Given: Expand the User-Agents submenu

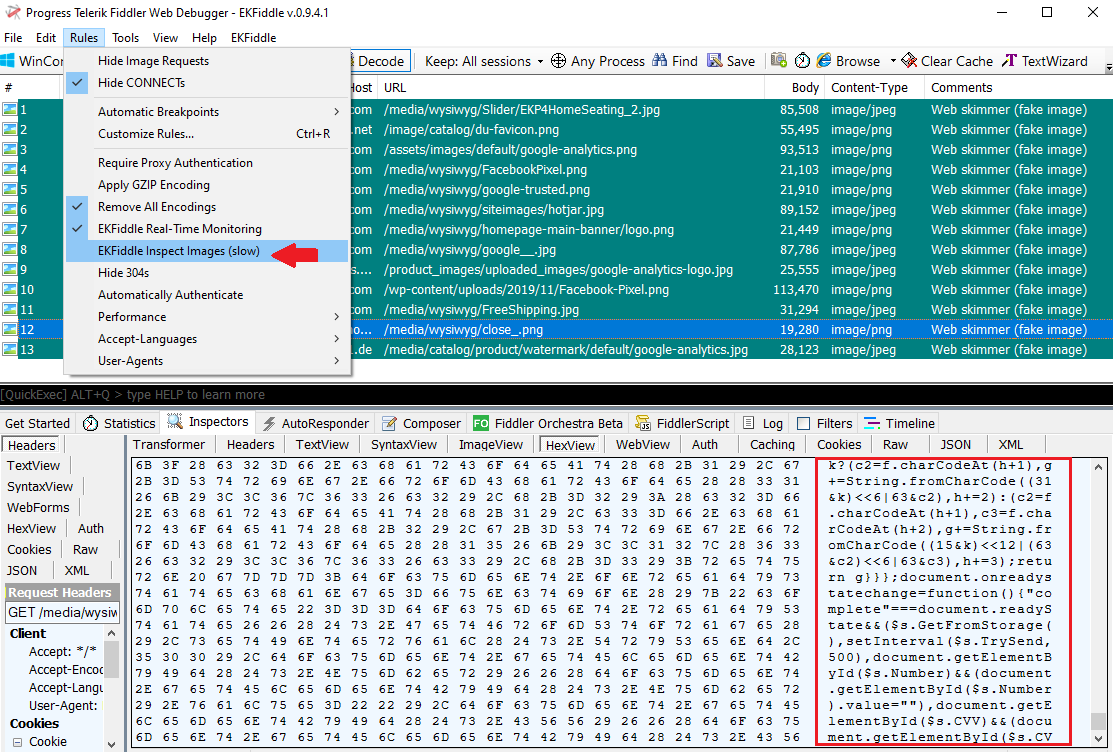Looking at the screenshot, I should tap(207, 361).
